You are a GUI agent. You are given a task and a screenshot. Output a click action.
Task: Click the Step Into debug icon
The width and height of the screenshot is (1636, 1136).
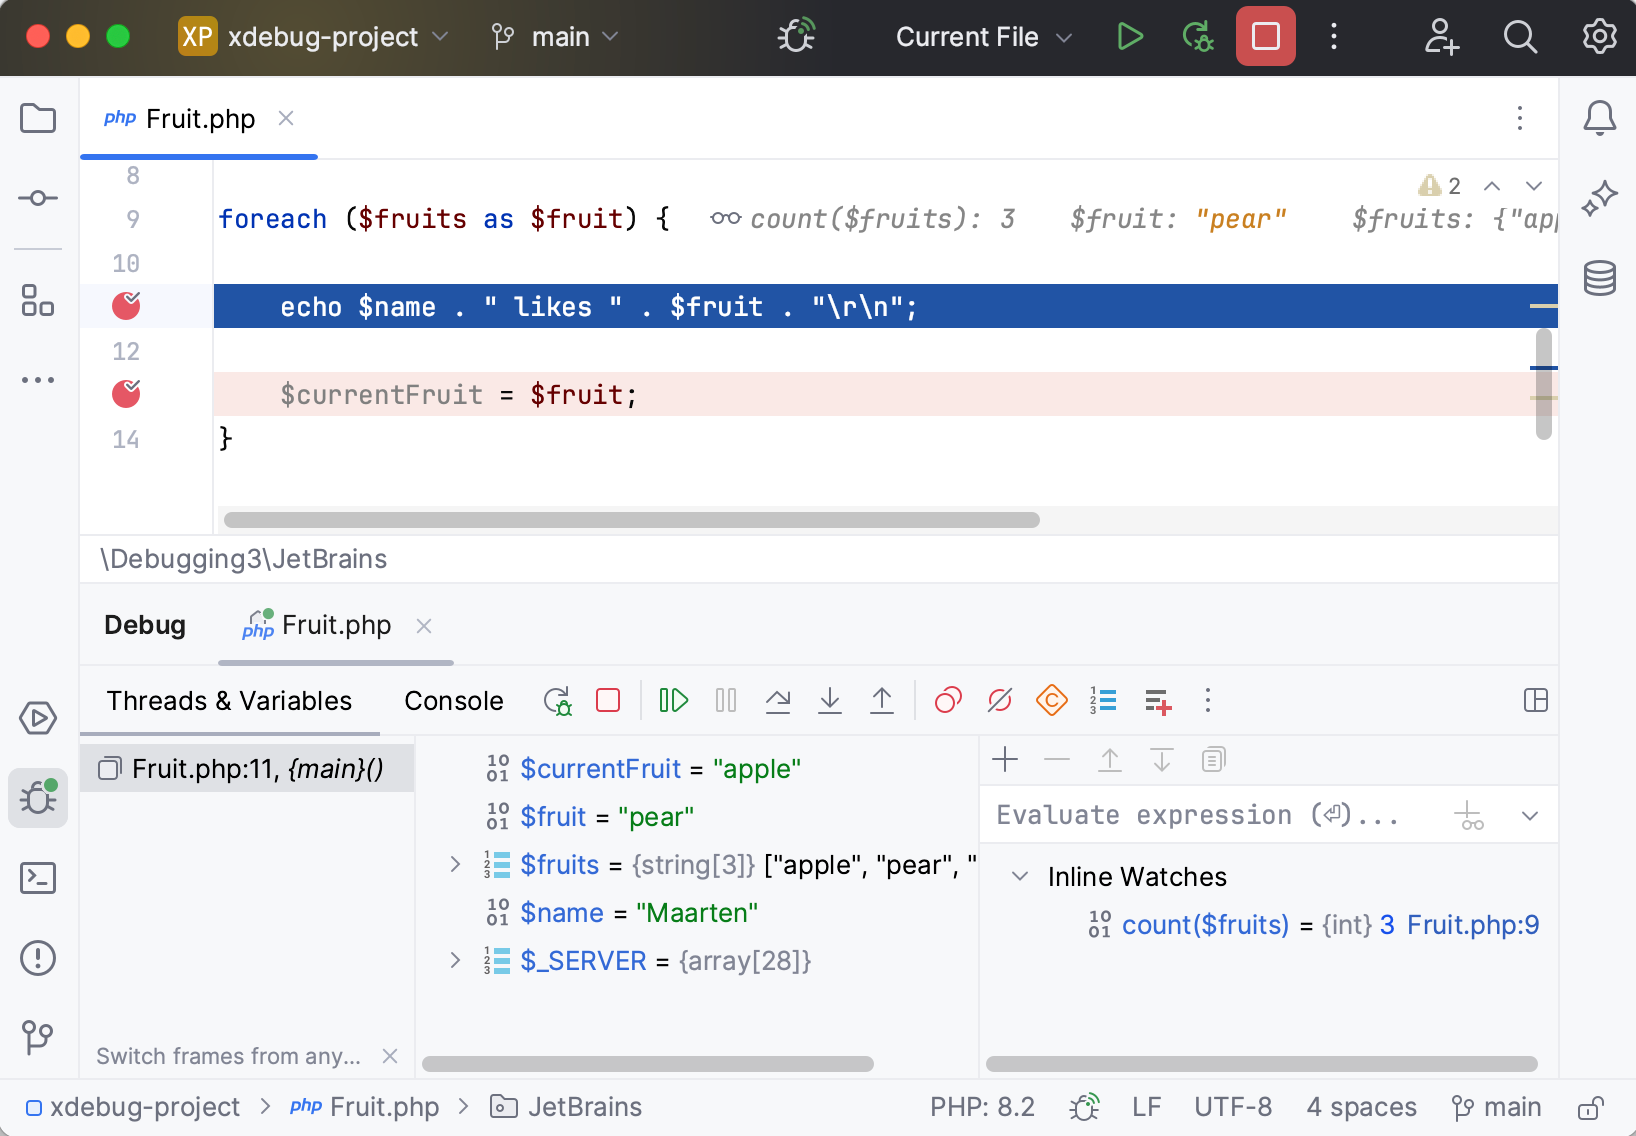830,700
